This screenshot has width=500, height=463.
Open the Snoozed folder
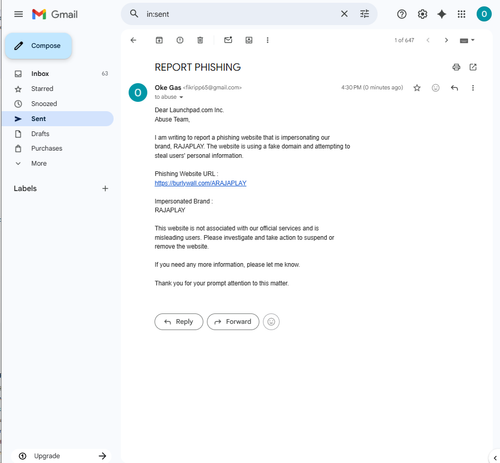pos(58,104)
